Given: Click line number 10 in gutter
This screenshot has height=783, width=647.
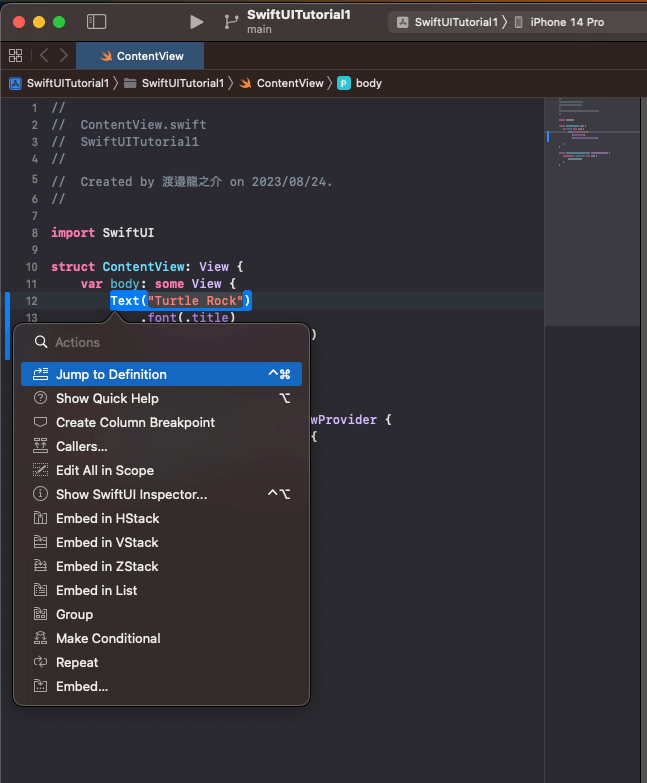Looking at the screenshot, I should (31, 267).
